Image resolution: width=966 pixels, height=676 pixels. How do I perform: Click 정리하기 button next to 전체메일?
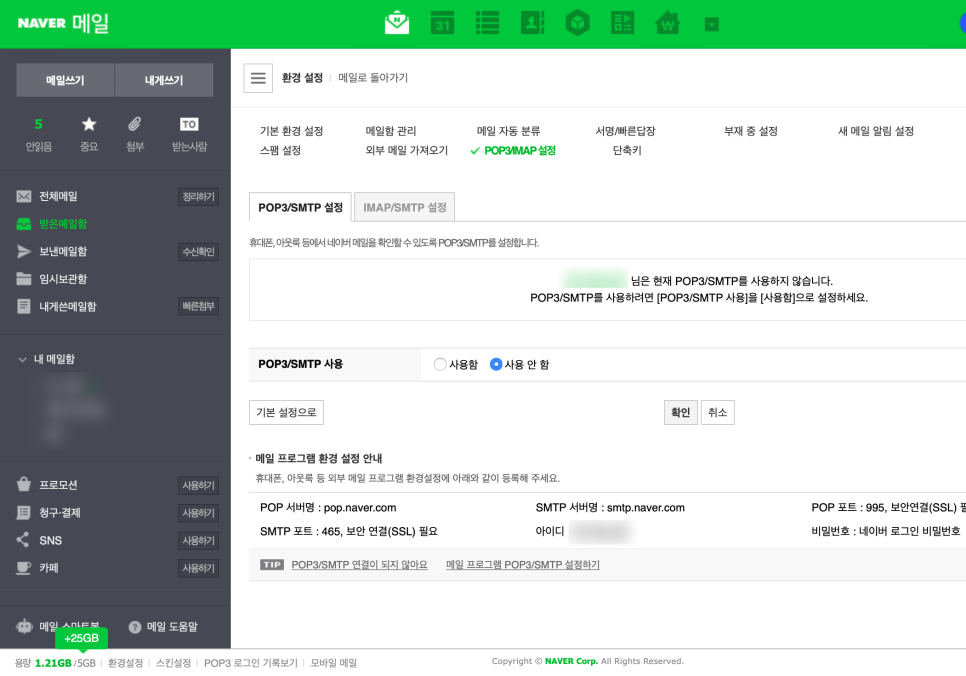pyautogui.click(x=198, y=197)
